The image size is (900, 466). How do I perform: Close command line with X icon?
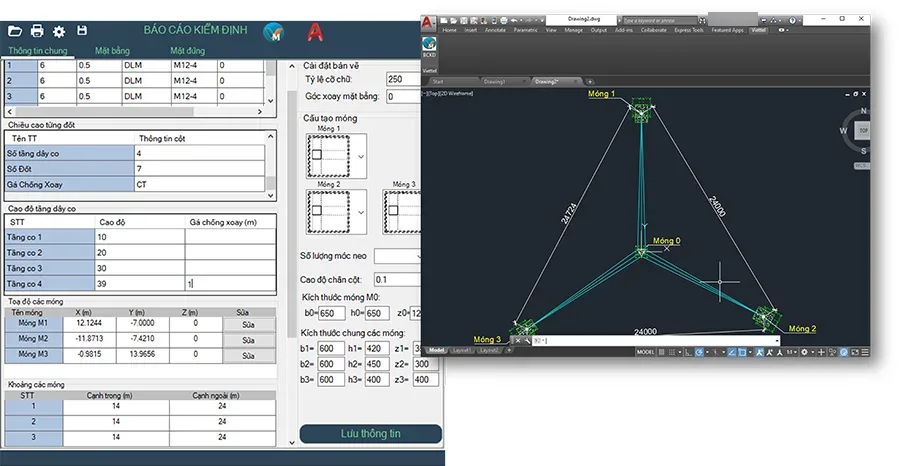click(x=517, y=340)
